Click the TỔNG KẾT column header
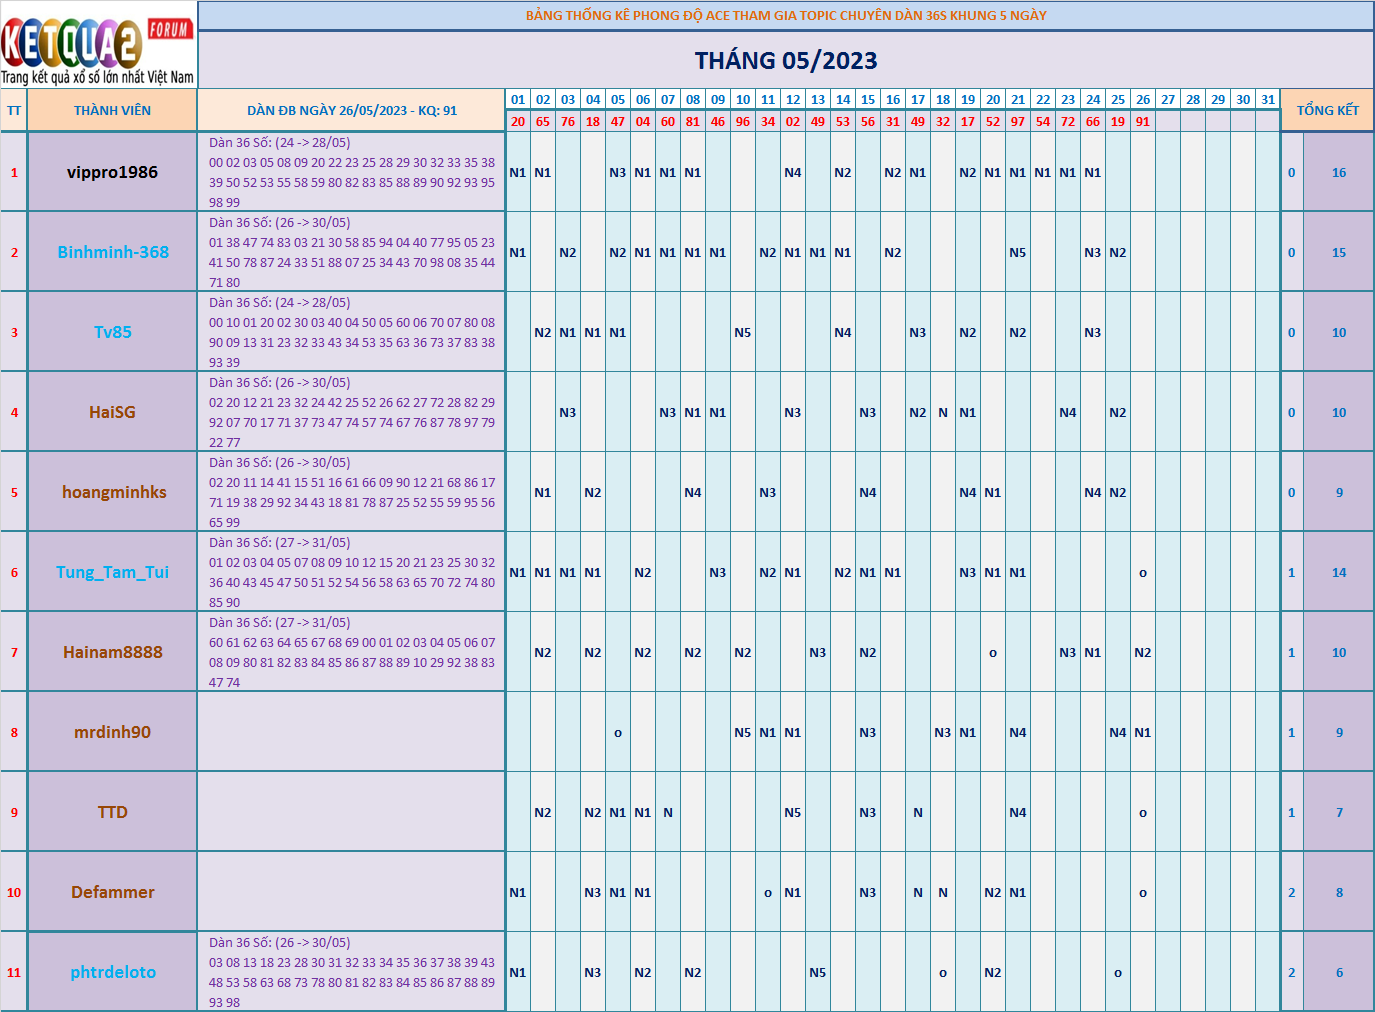1375x1012 pixels. pos(1328,111)
